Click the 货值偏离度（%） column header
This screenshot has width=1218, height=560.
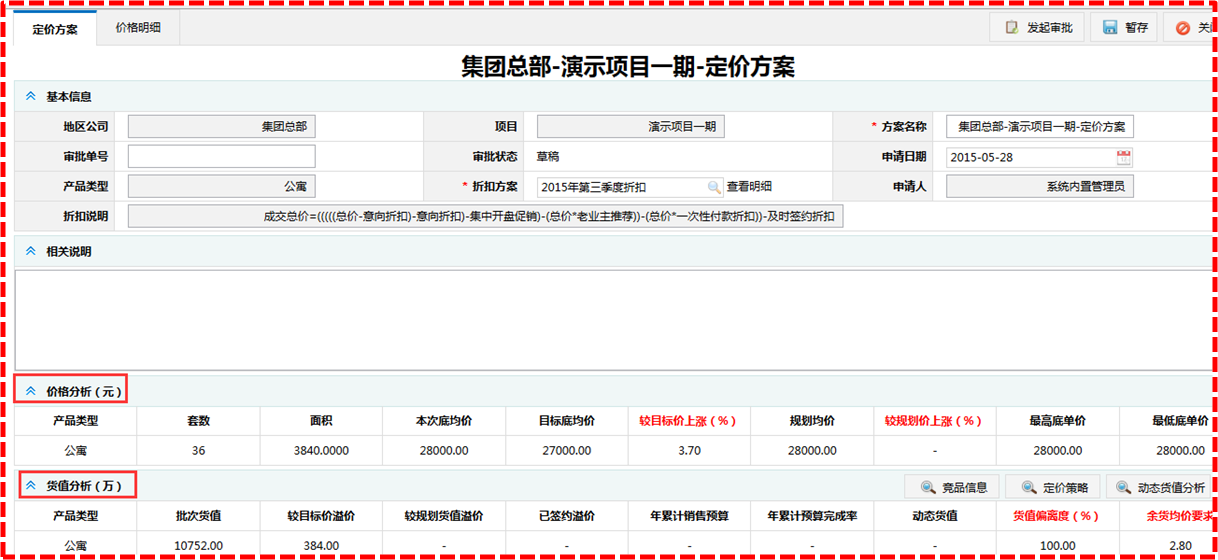[x=1056, y=516]
